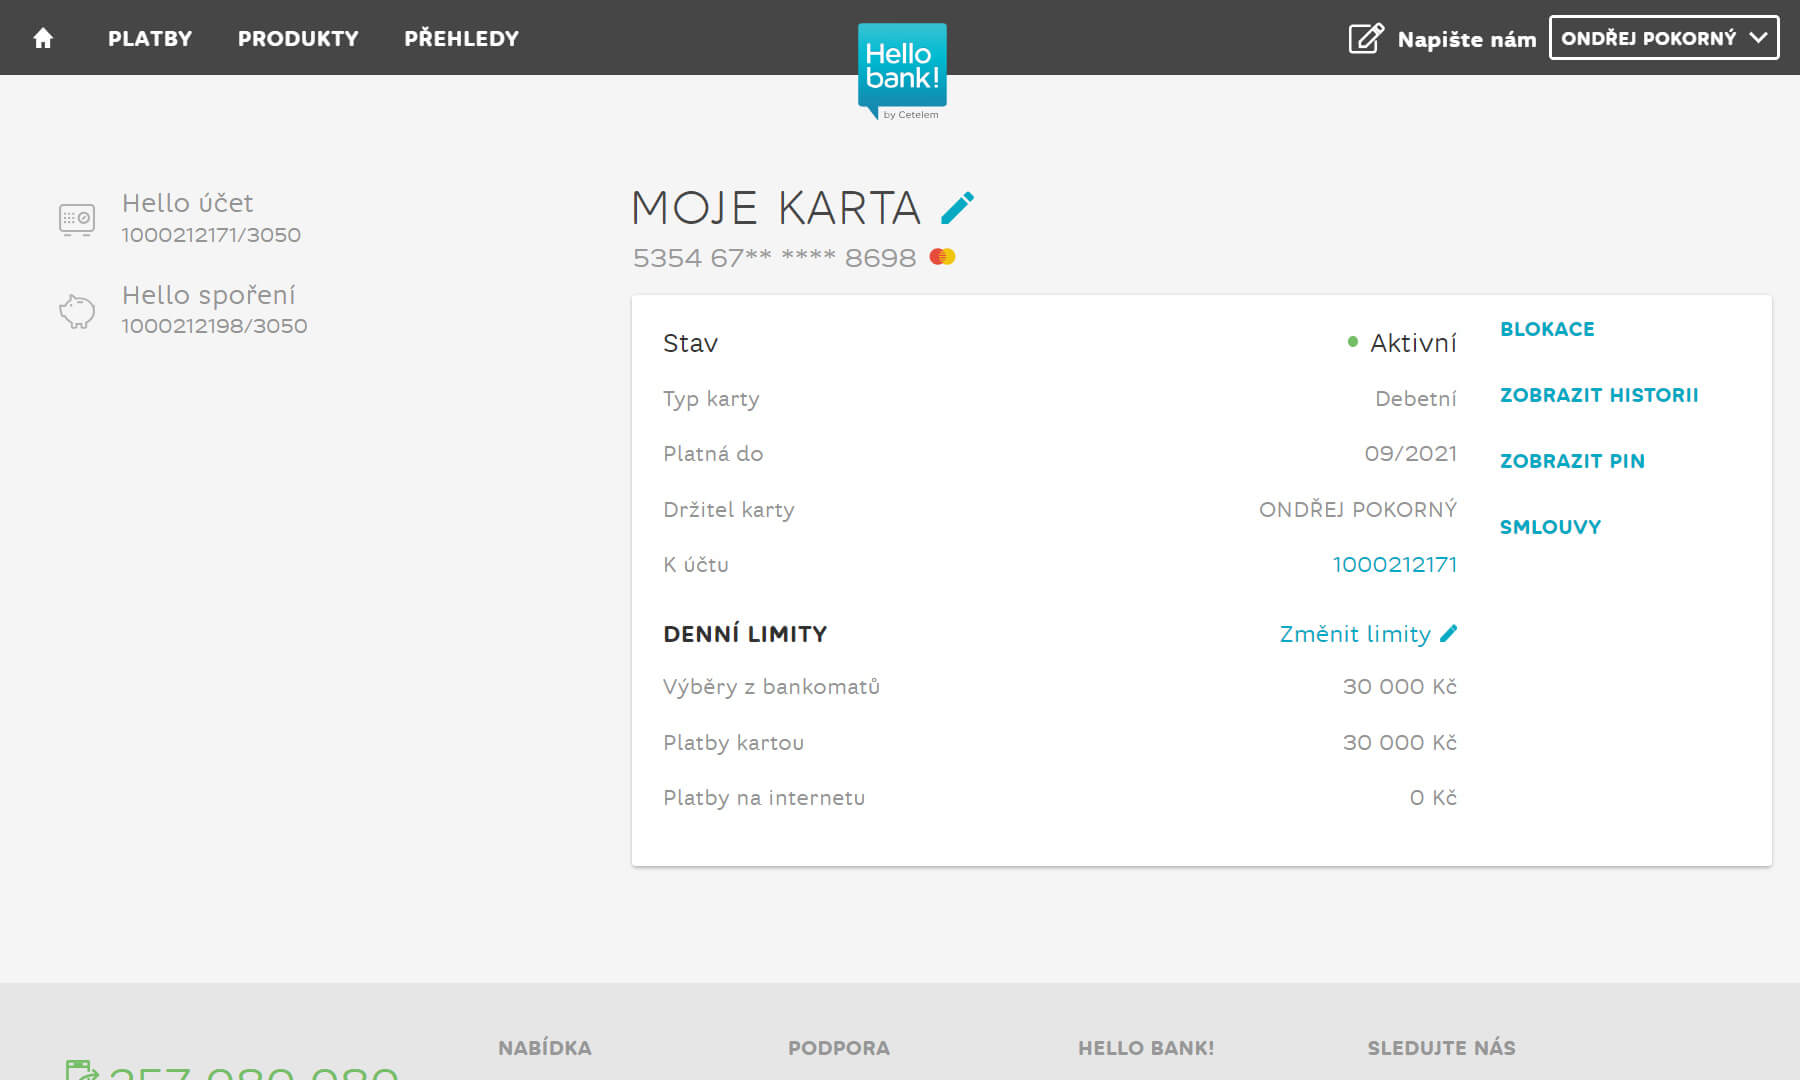Click BLOKACE to block the card
Viewport: 1800px width, 1080px height.
click(x=1547, y=329)
